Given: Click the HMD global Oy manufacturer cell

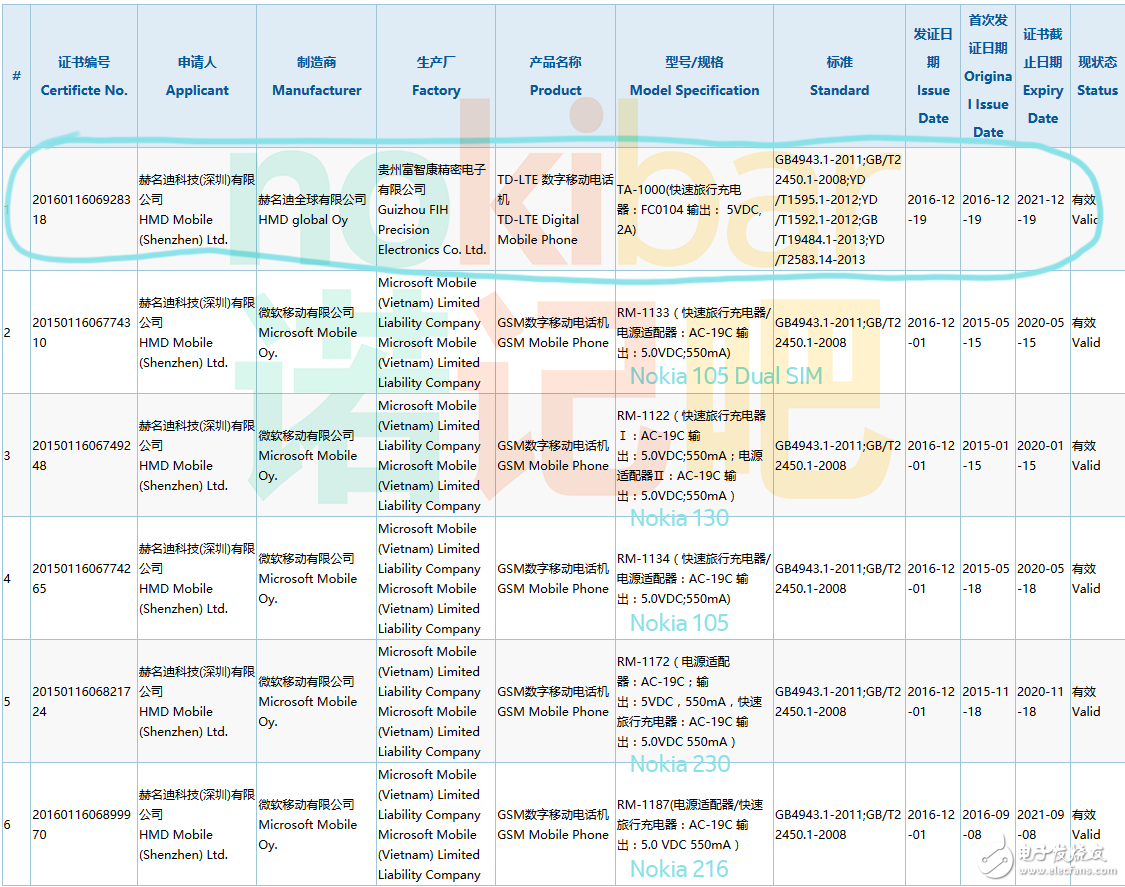Looking at the screenshot, I should (x=313, y=209).
